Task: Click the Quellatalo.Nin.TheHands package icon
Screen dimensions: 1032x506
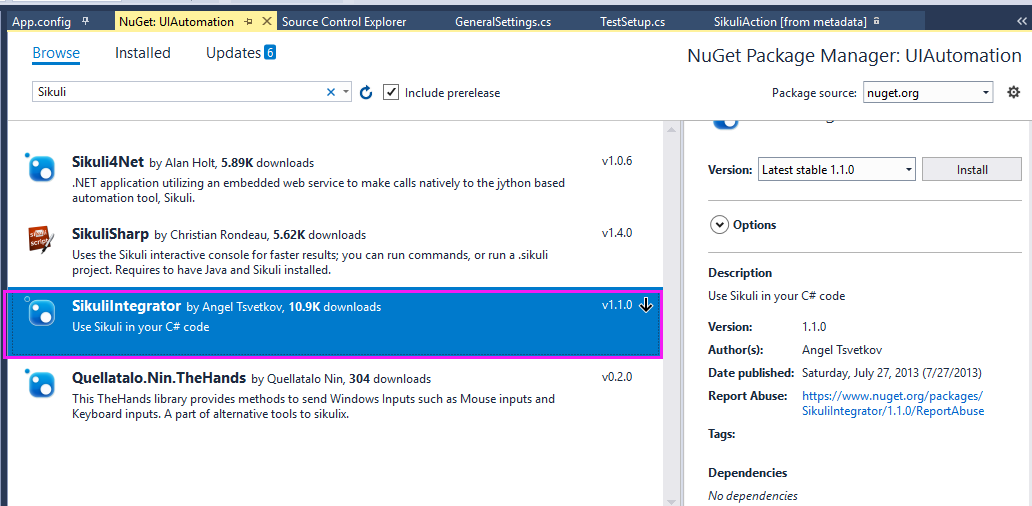Action: pos(41,385)
